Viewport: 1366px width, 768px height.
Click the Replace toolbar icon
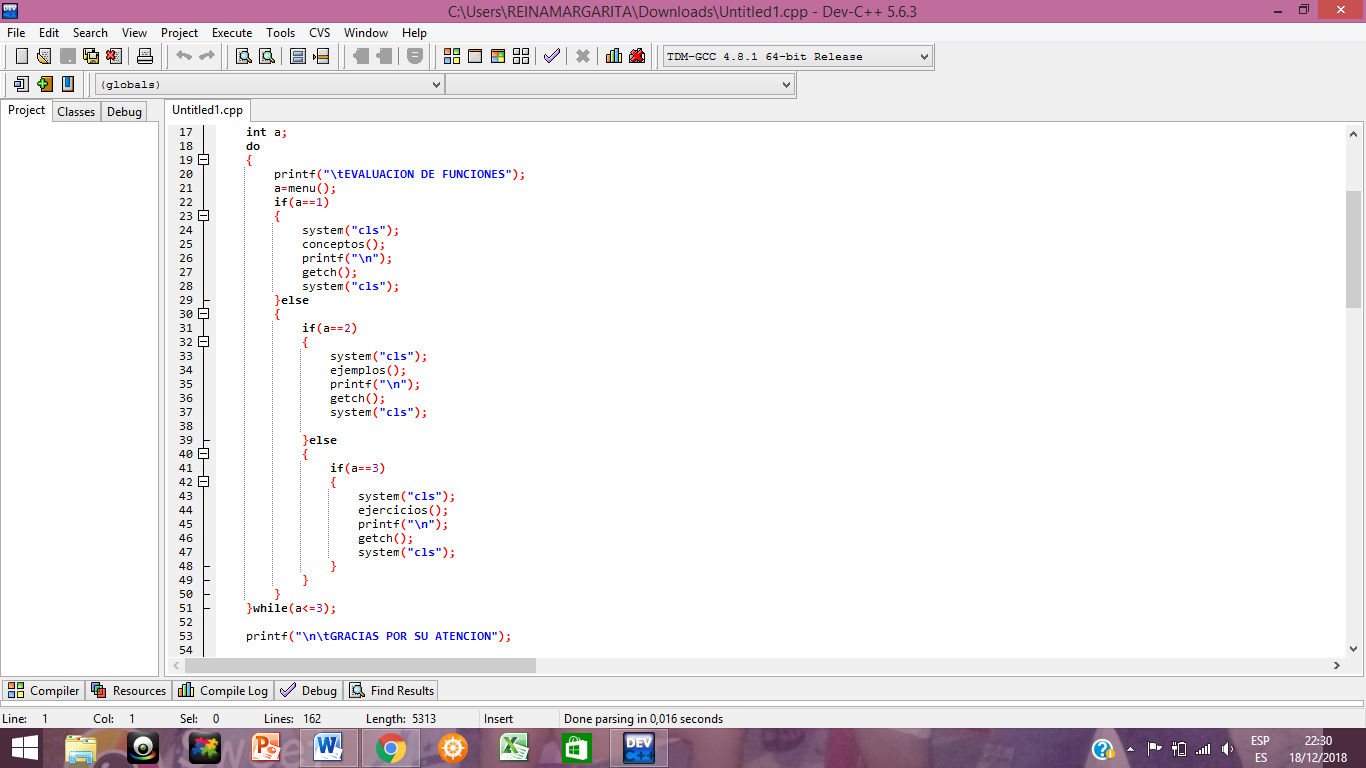266,56
